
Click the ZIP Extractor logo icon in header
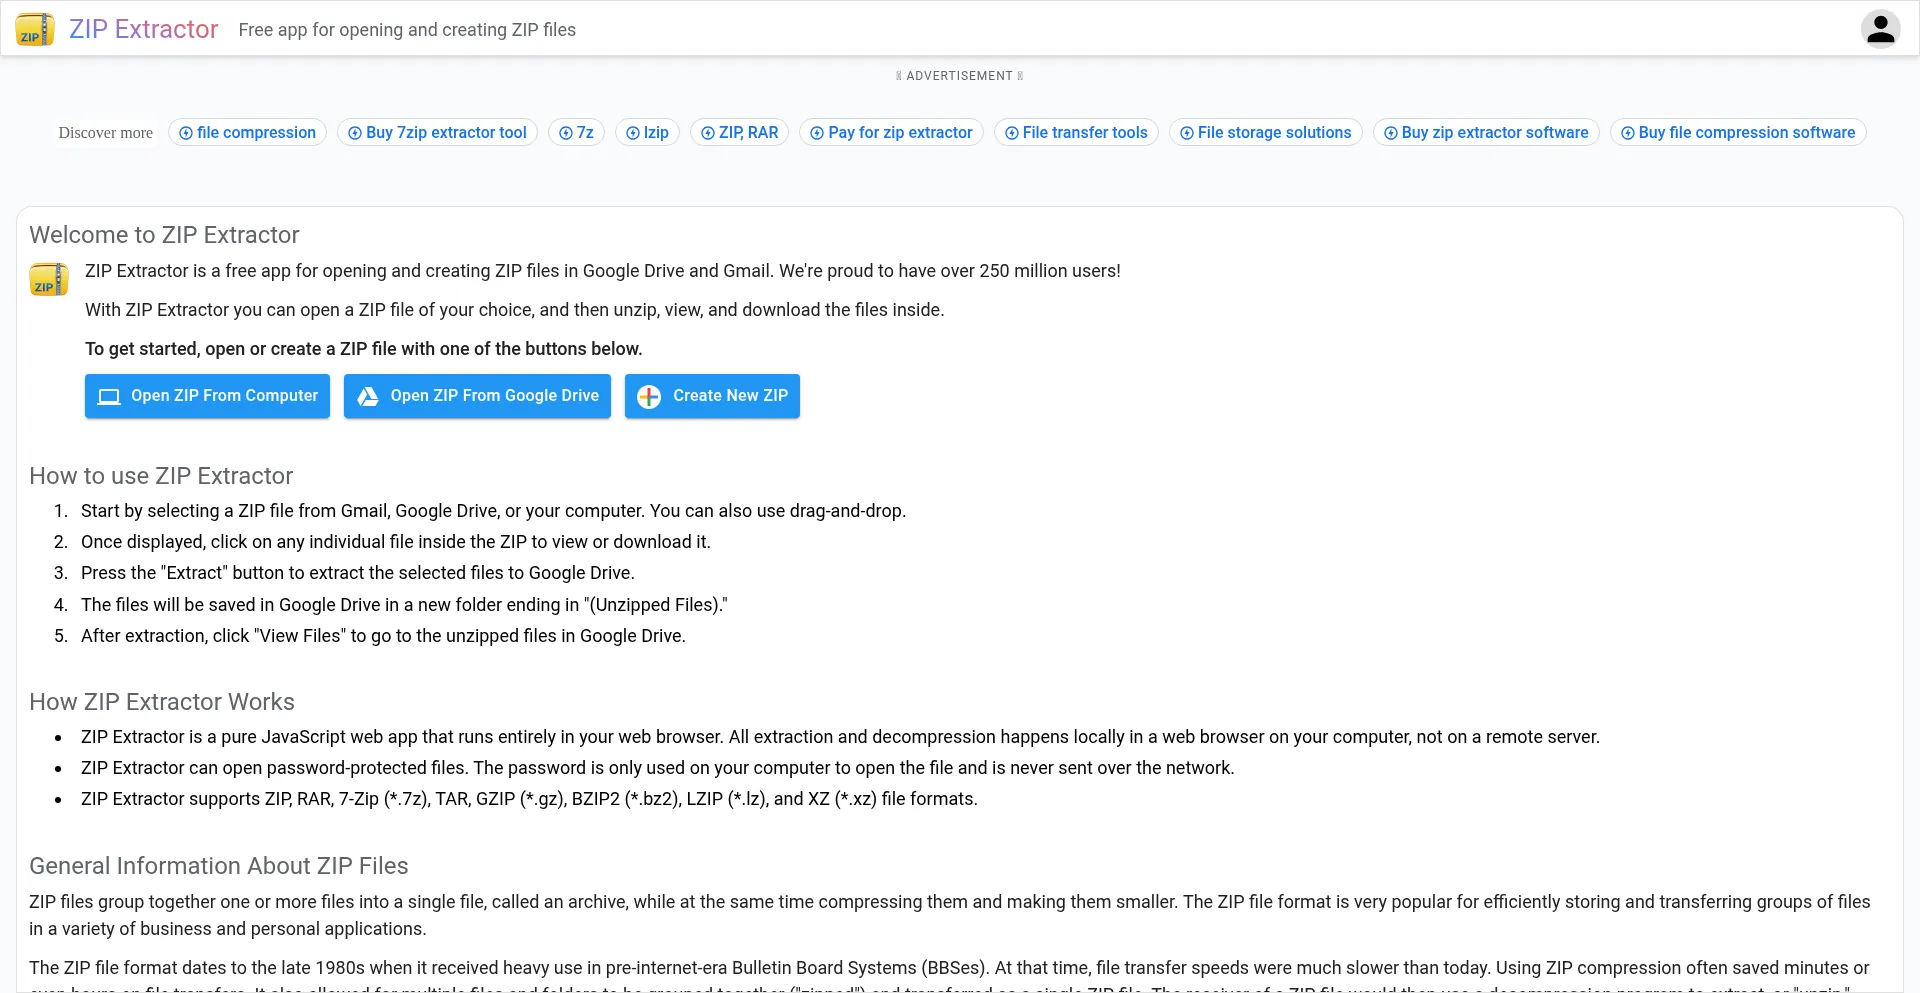tap(35, 29)
